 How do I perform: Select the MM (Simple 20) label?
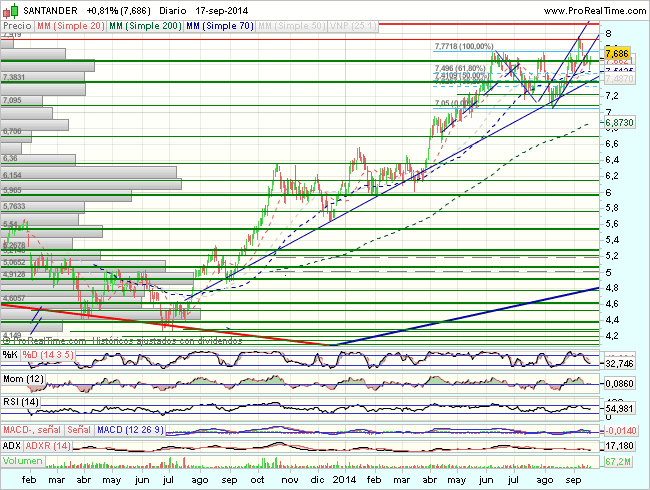point(70,26)
